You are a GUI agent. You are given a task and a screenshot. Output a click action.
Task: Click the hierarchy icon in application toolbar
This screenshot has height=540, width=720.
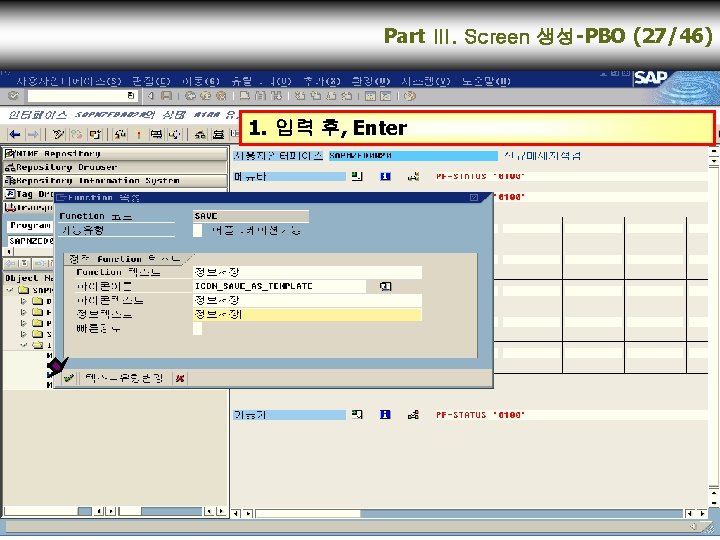[x=200, y=134]
